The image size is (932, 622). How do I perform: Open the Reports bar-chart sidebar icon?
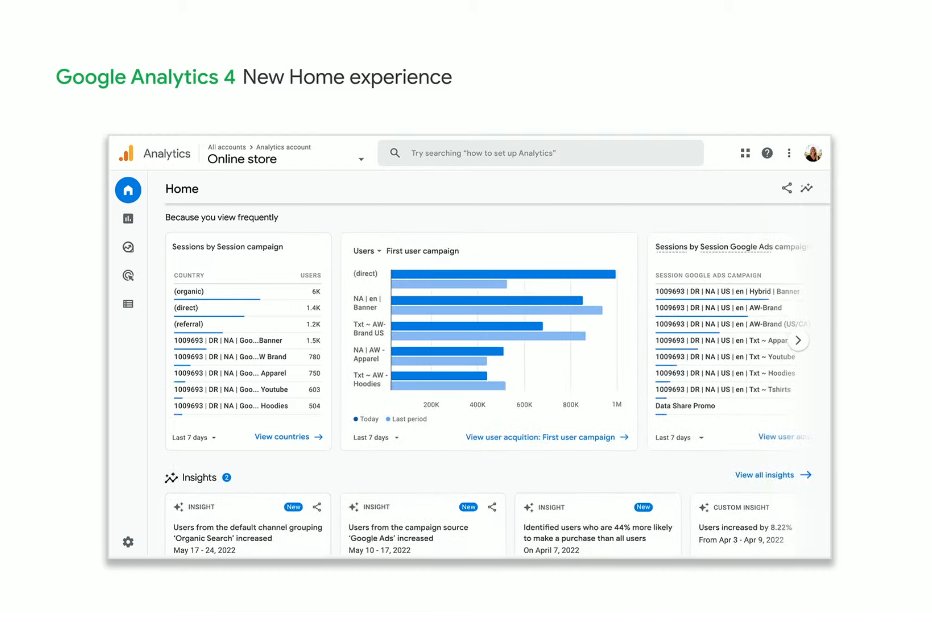tap(128, 219)
